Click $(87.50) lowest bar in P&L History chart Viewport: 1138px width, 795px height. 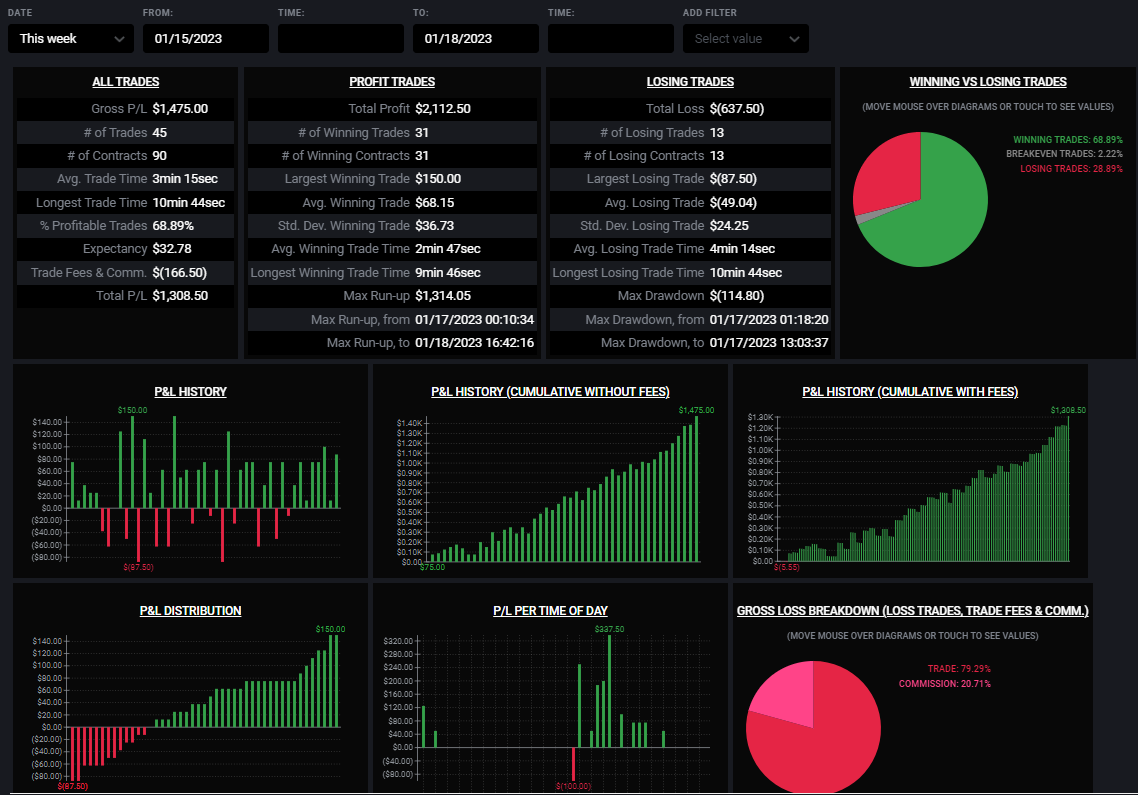(138, 535)
